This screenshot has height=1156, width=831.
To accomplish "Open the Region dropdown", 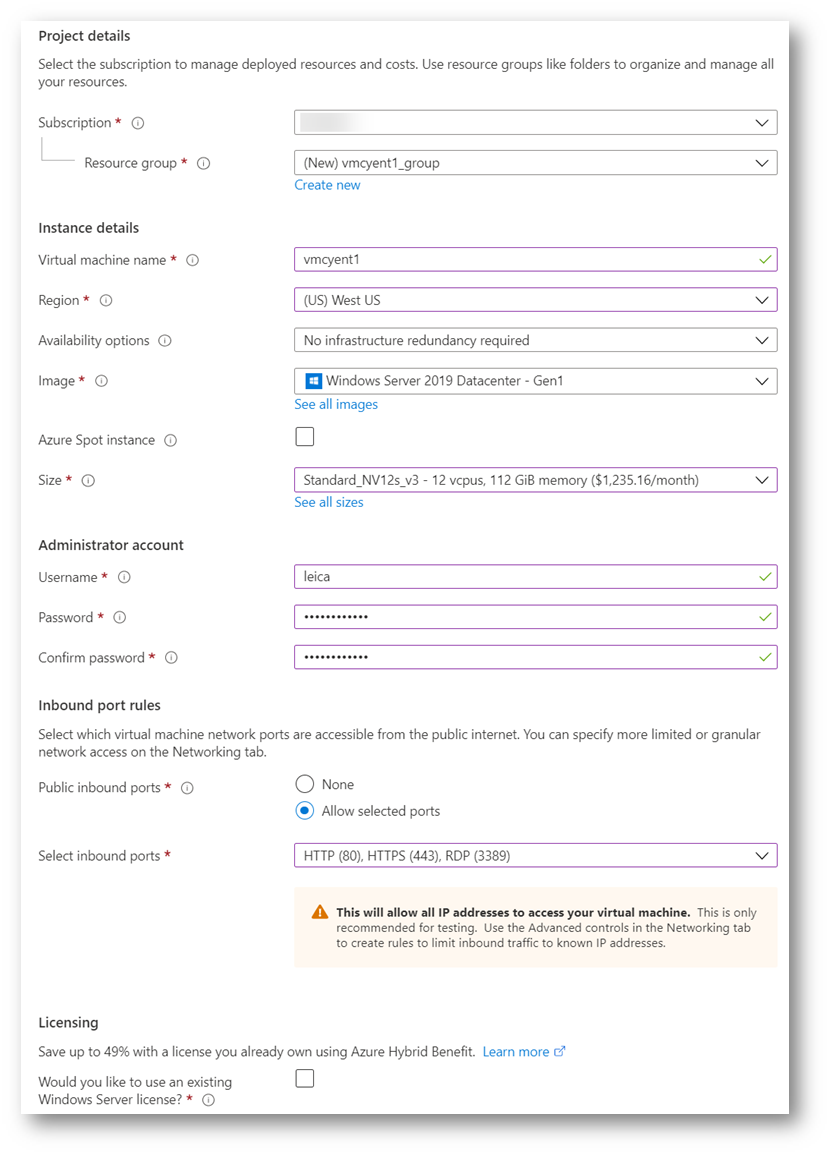I will pos(536,300).
